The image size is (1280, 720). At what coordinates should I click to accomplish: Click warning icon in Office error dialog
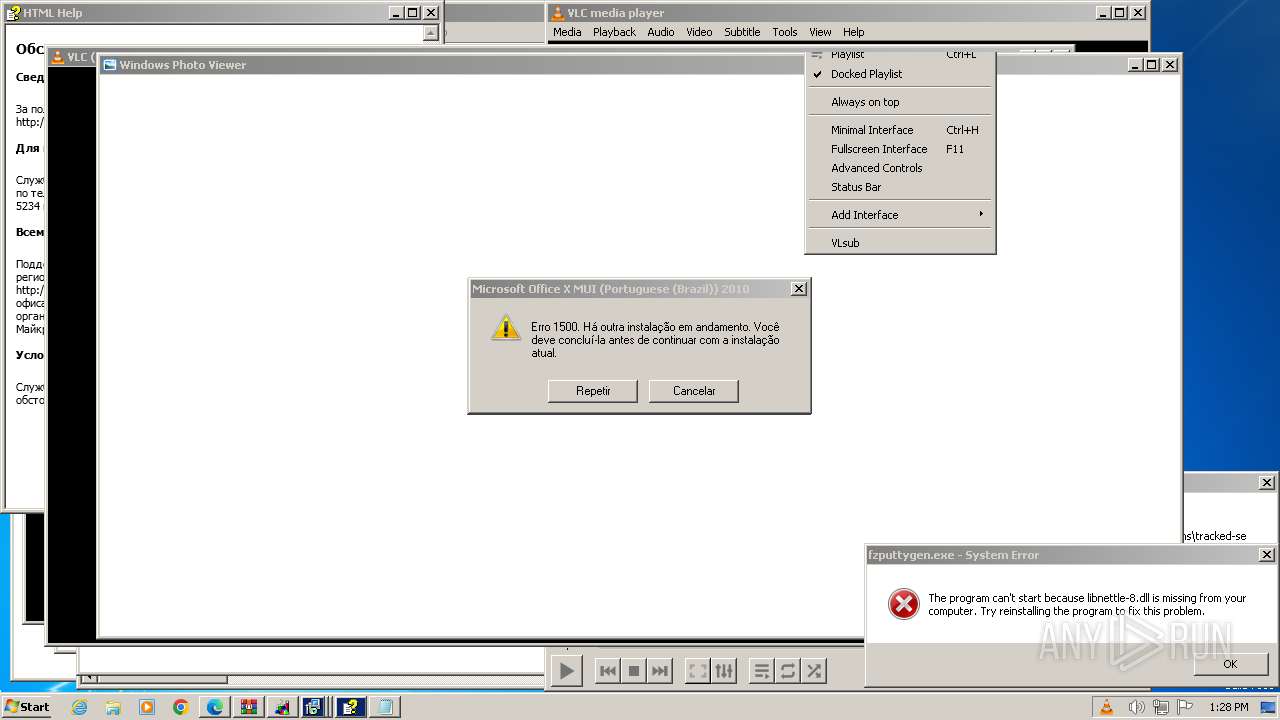pyautogui.click(x=506, y=328)
